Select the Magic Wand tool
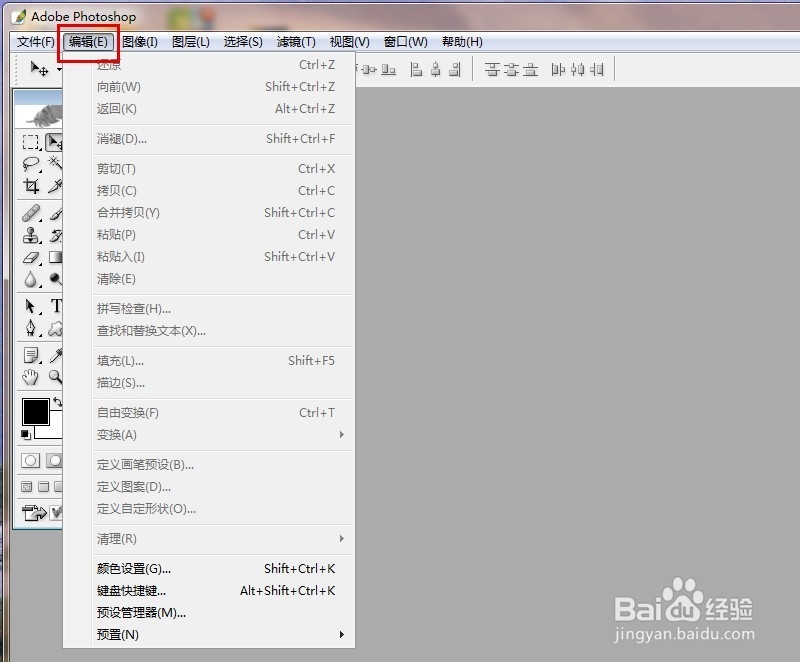800x662 pixels. [54, 164]
